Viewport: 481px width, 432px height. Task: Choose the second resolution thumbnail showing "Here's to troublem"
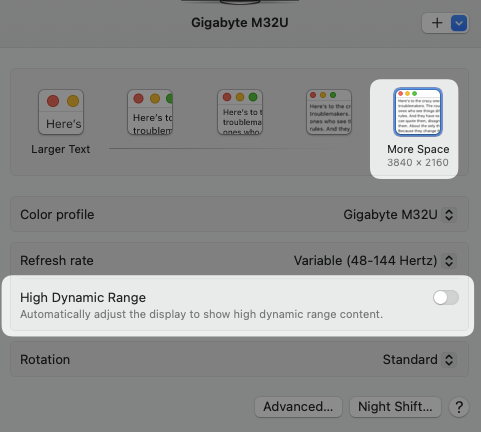(150, 112)
